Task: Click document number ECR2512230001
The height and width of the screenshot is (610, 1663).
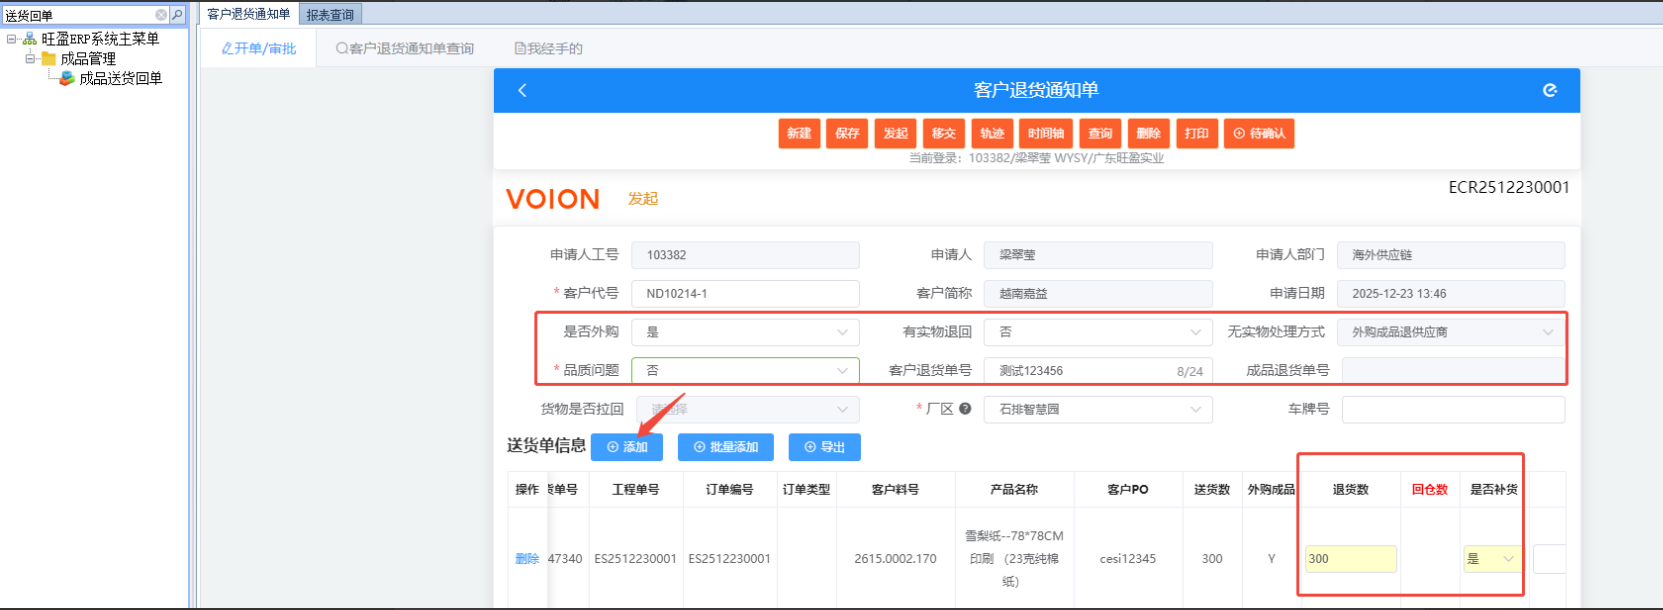Action: tap(1508, 188)
